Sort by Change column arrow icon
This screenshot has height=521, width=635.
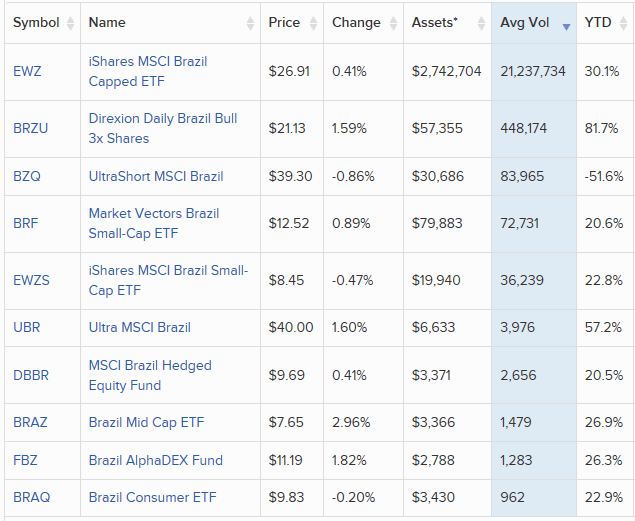(x=393, y=23)
